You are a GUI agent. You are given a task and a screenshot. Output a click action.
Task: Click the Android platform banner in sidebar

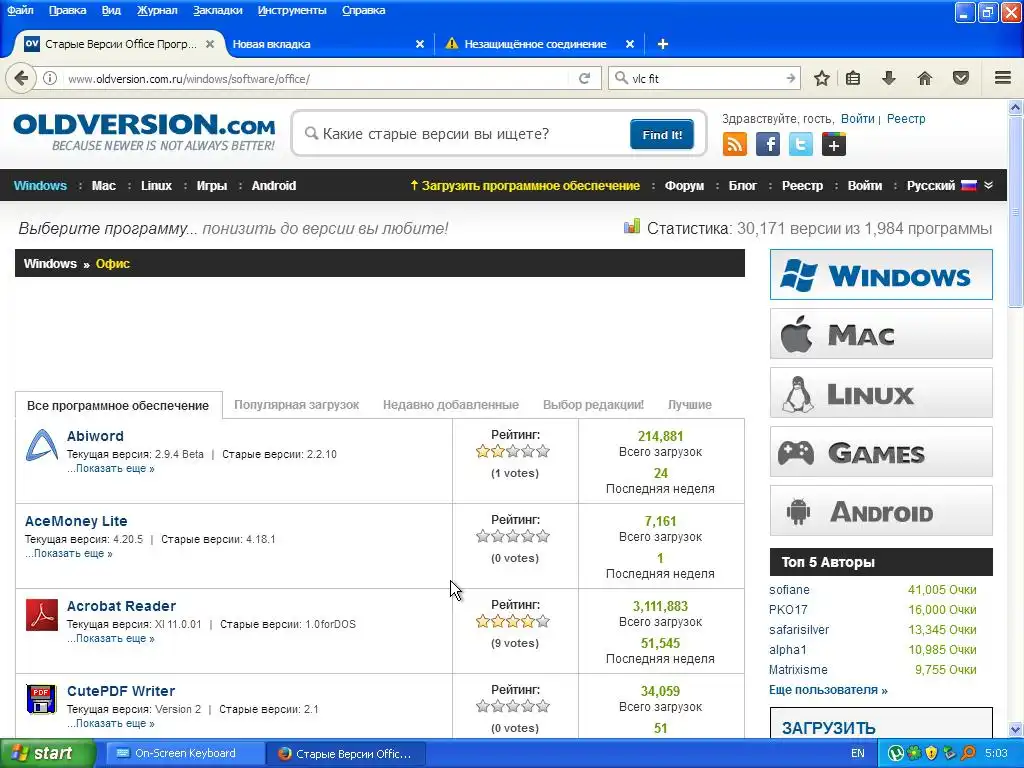pyautogui.click(x=881, y=511)
